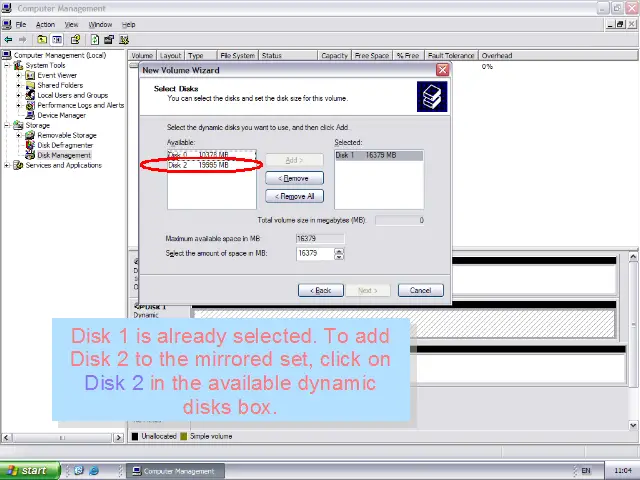
Task: Expand Performance Logs and Alerts node
Action: [x=18, y=105]
